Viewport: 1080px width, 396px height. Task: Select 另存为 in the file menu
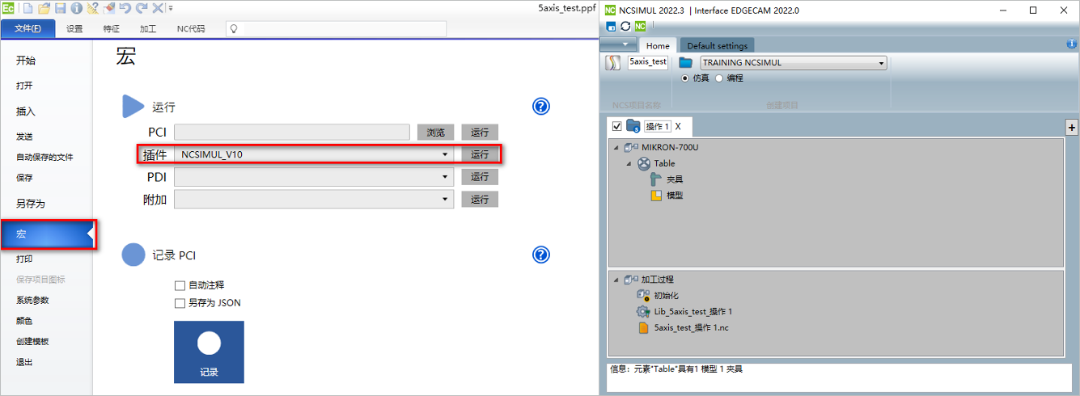(x=30, y=204)
